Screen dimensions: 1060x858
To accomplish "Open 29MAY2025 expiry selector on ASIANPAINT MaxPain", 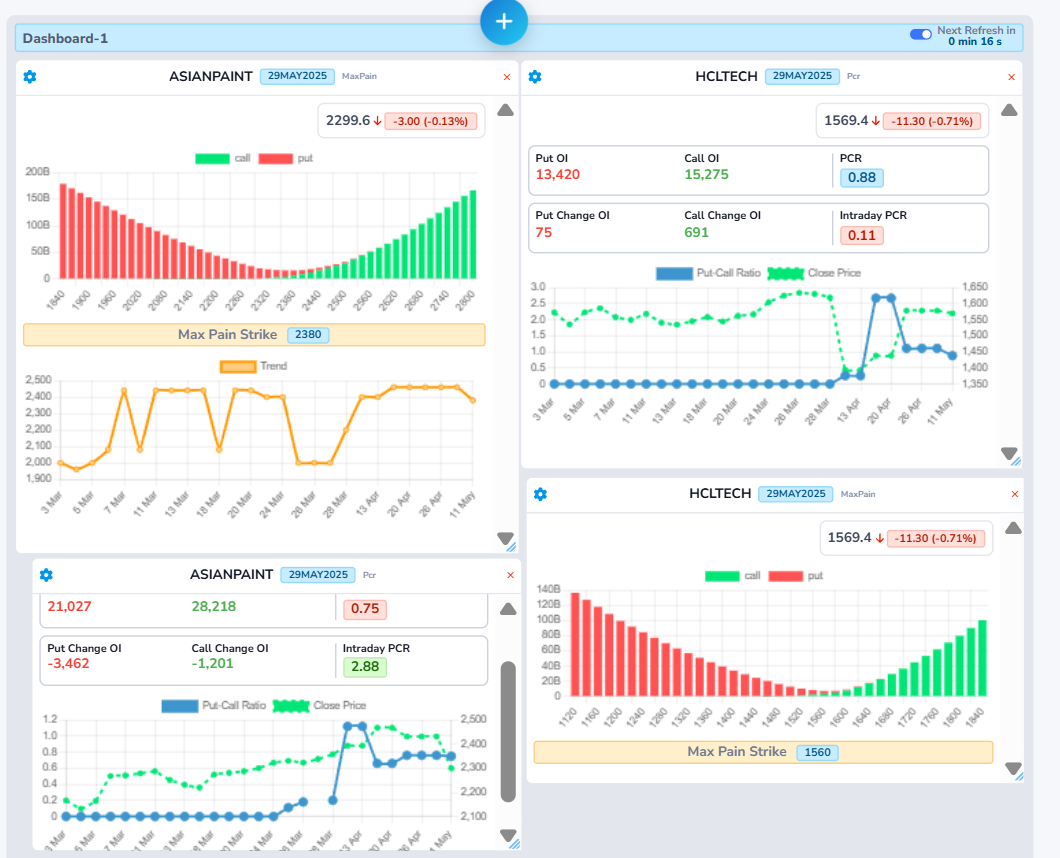I will pos(297,75).
